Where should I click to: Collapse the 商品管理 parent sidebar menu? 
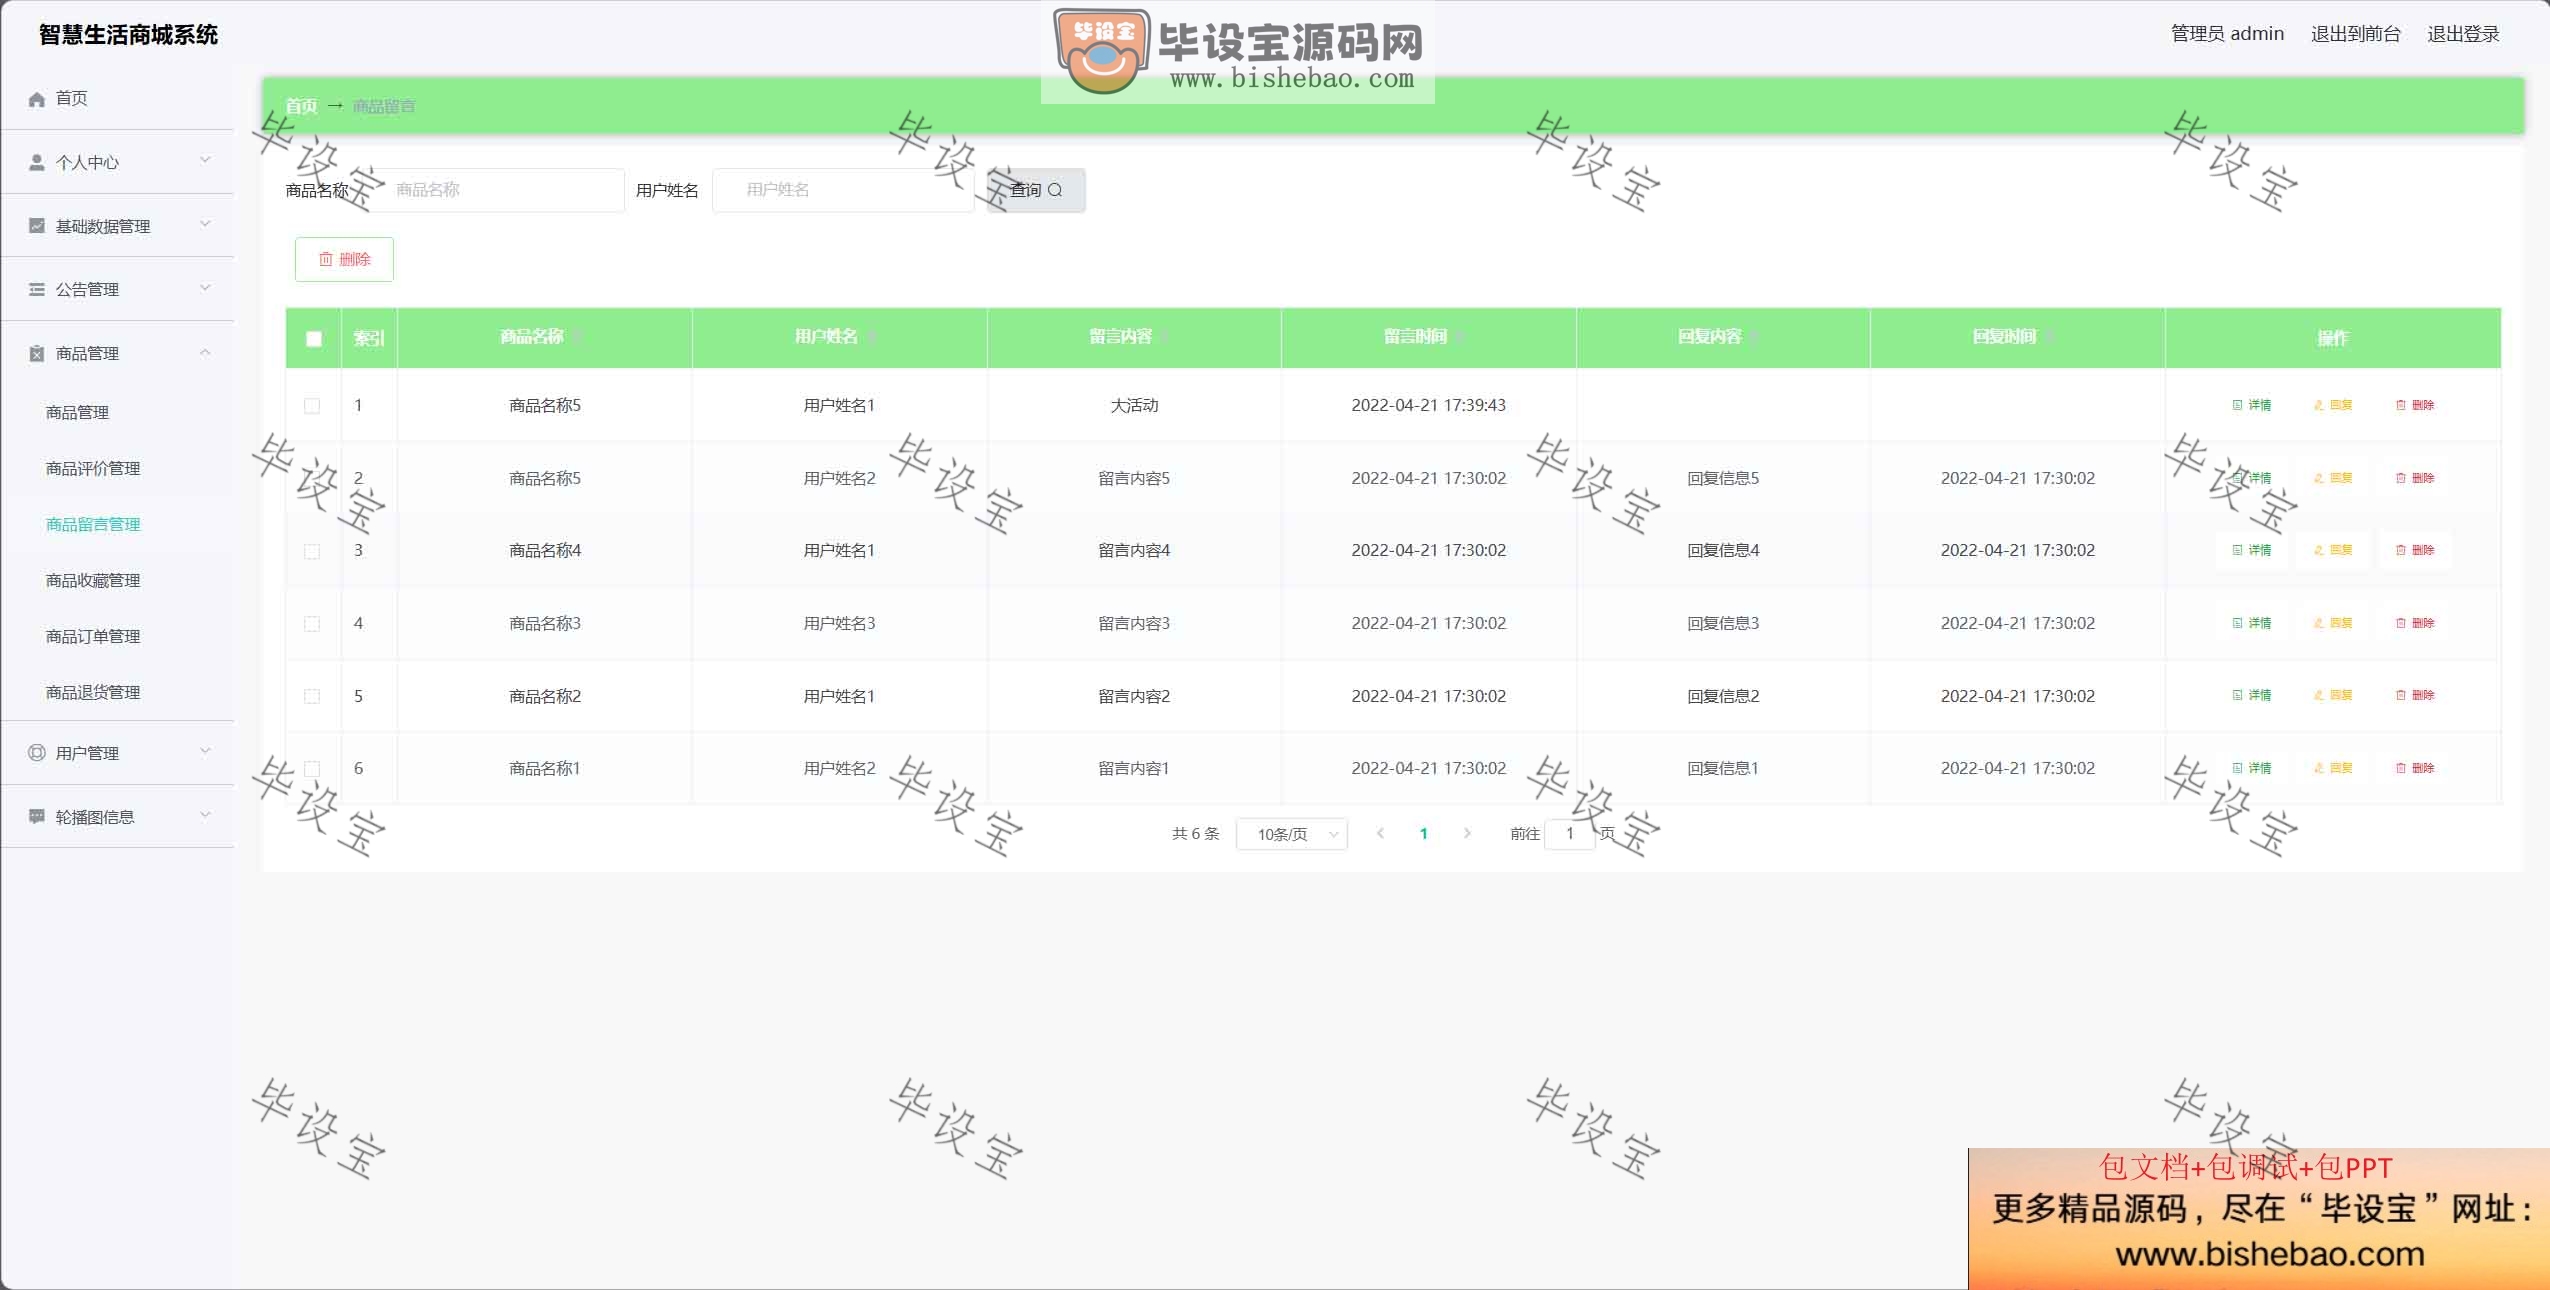coord(117,353)
